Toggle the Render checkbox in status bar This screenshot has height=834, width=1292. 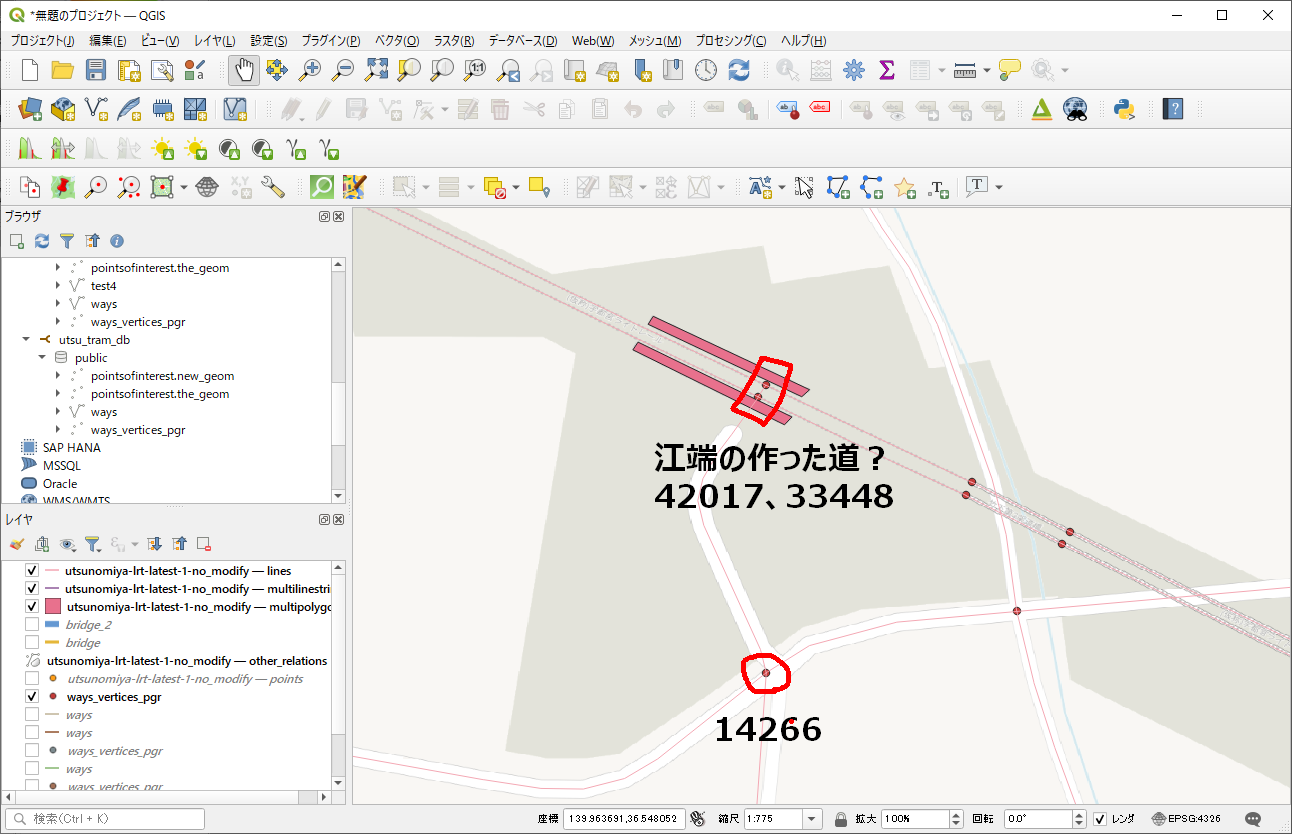(x=1100, y=819)
